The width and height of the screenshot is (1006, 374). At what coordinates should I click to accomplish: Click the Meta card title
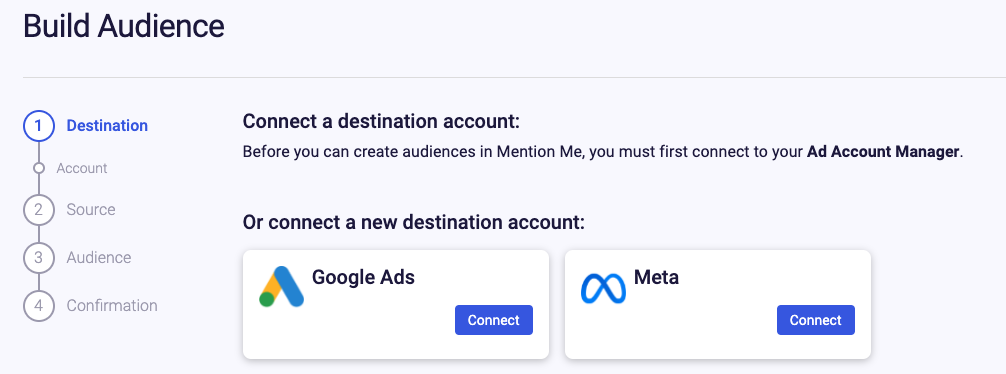tap(656, 277)
